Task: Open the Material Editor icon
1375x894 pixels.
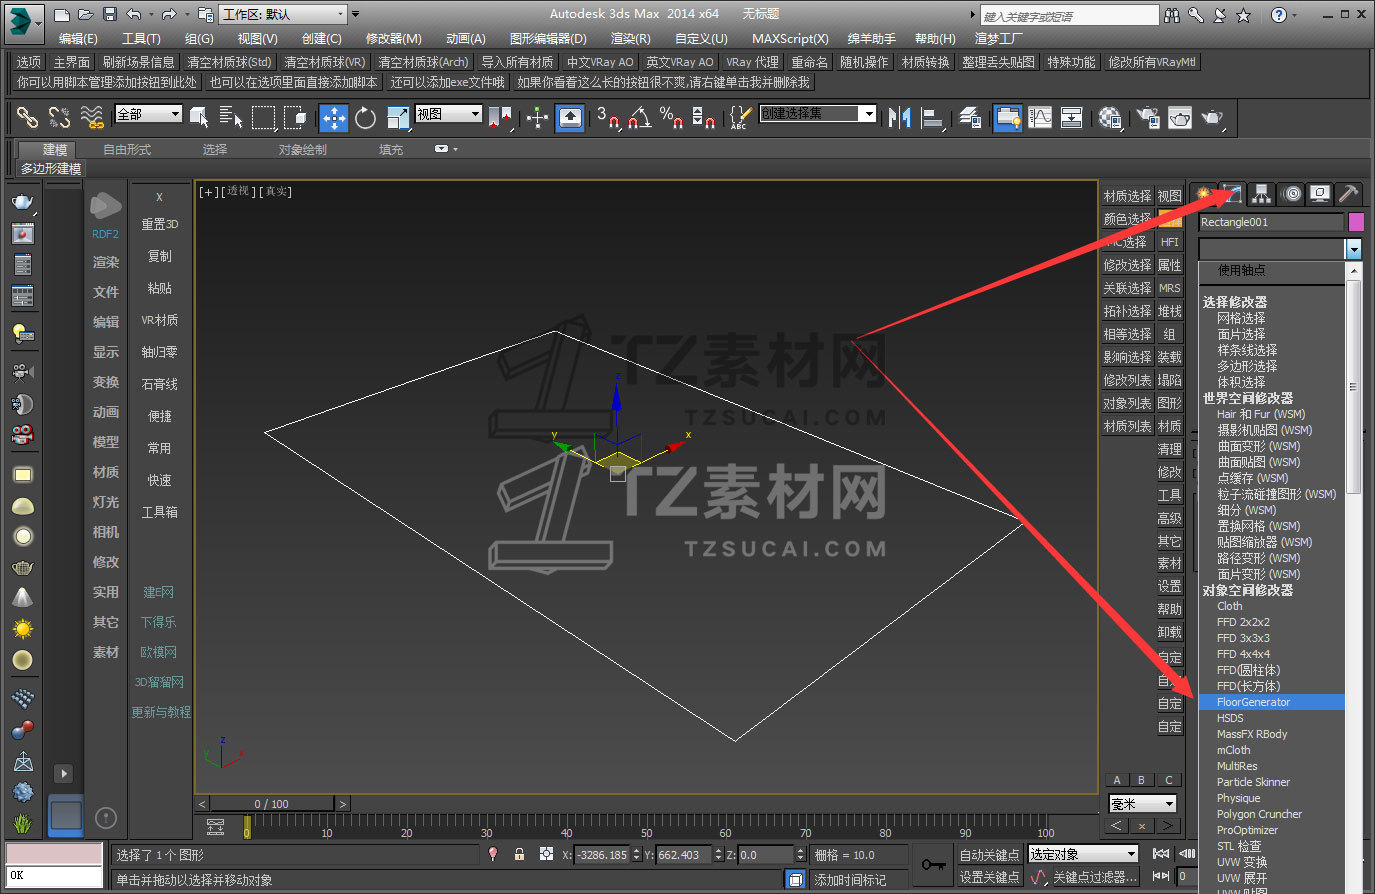Action: point(1109,118)
